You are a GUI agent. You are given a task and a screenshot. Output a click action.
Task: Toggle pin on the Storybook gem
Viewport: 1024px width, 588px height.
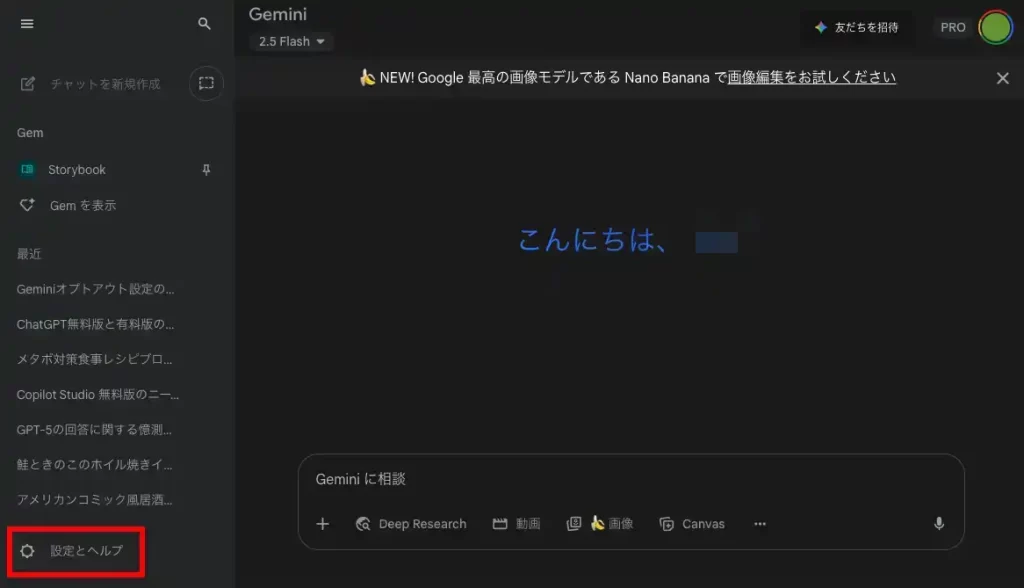pyautogui.click(x=206, y=170)
